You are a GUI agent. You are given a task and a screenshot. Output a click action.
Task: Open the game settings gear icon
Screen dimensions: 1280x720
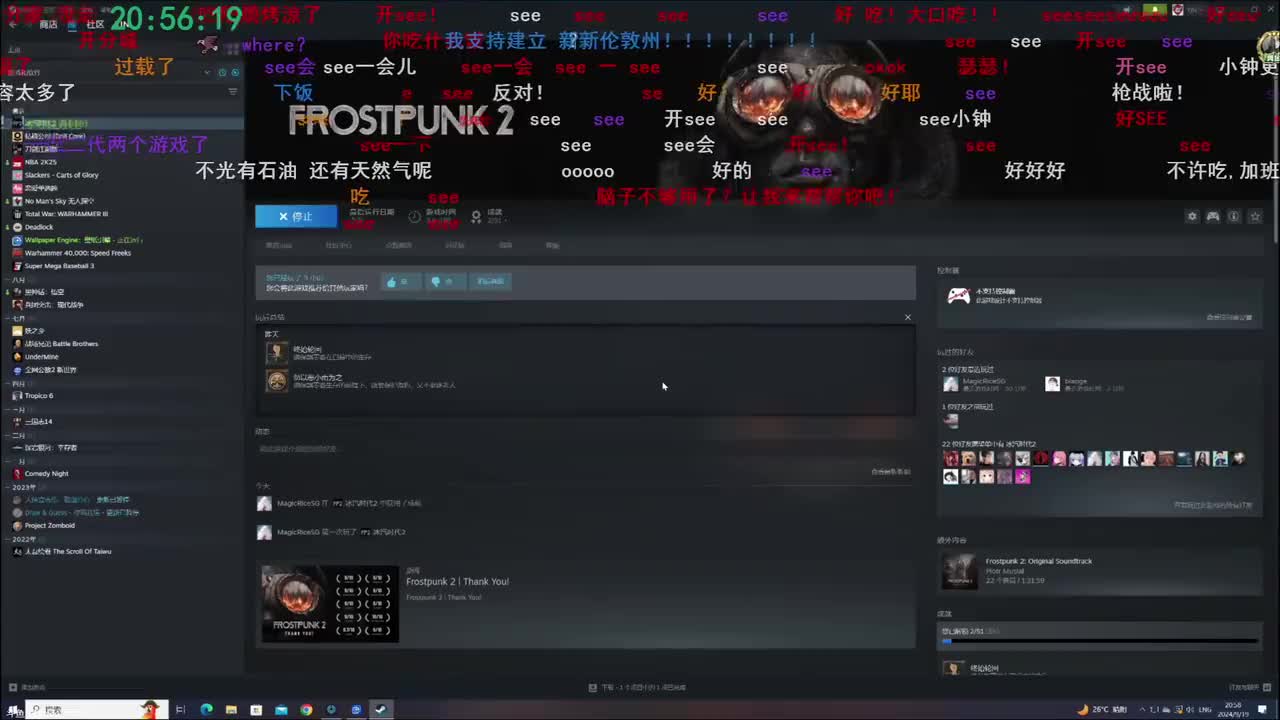[1192, 217]
